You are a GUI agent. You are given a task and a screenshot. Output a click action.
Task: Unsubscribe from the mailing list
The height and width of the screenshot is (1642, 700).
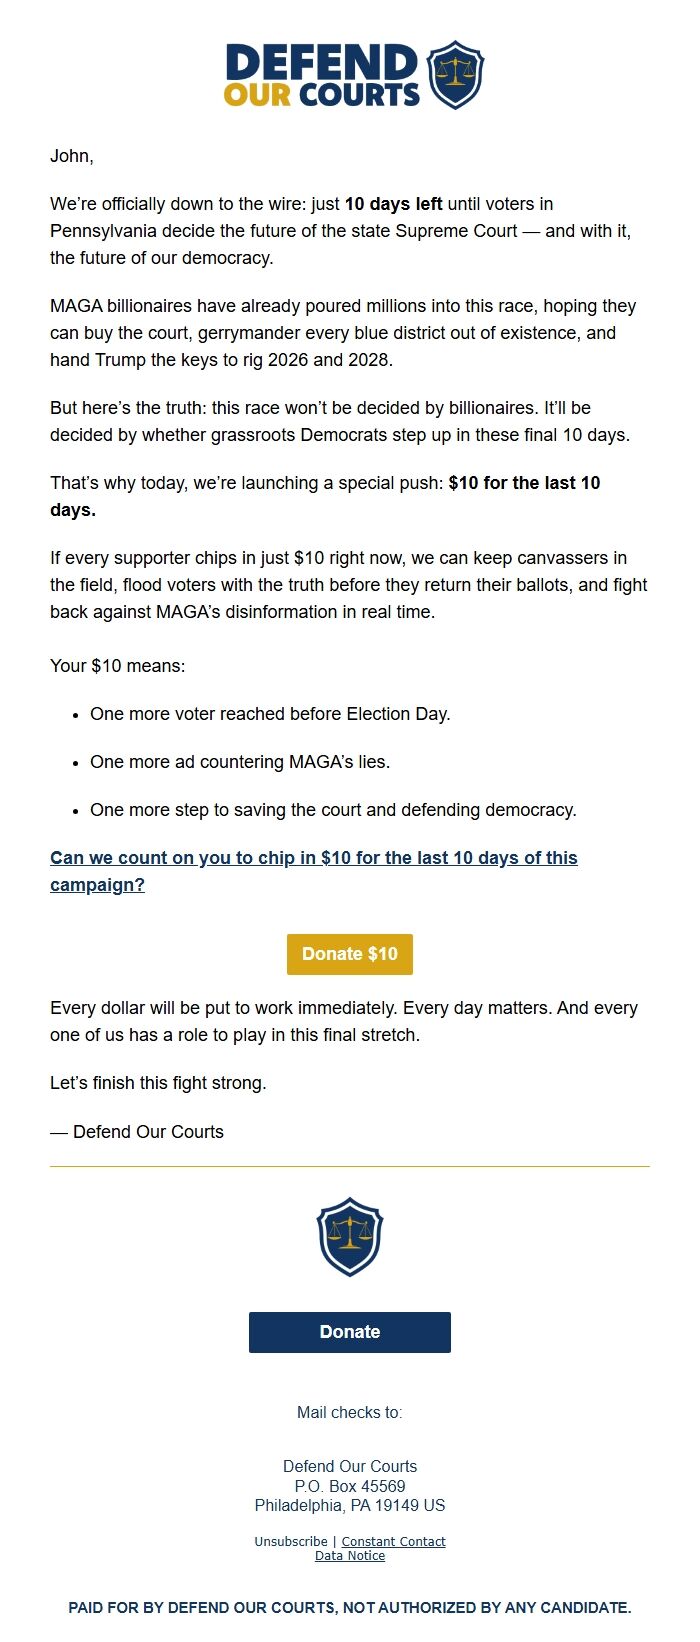point(290,1541)
